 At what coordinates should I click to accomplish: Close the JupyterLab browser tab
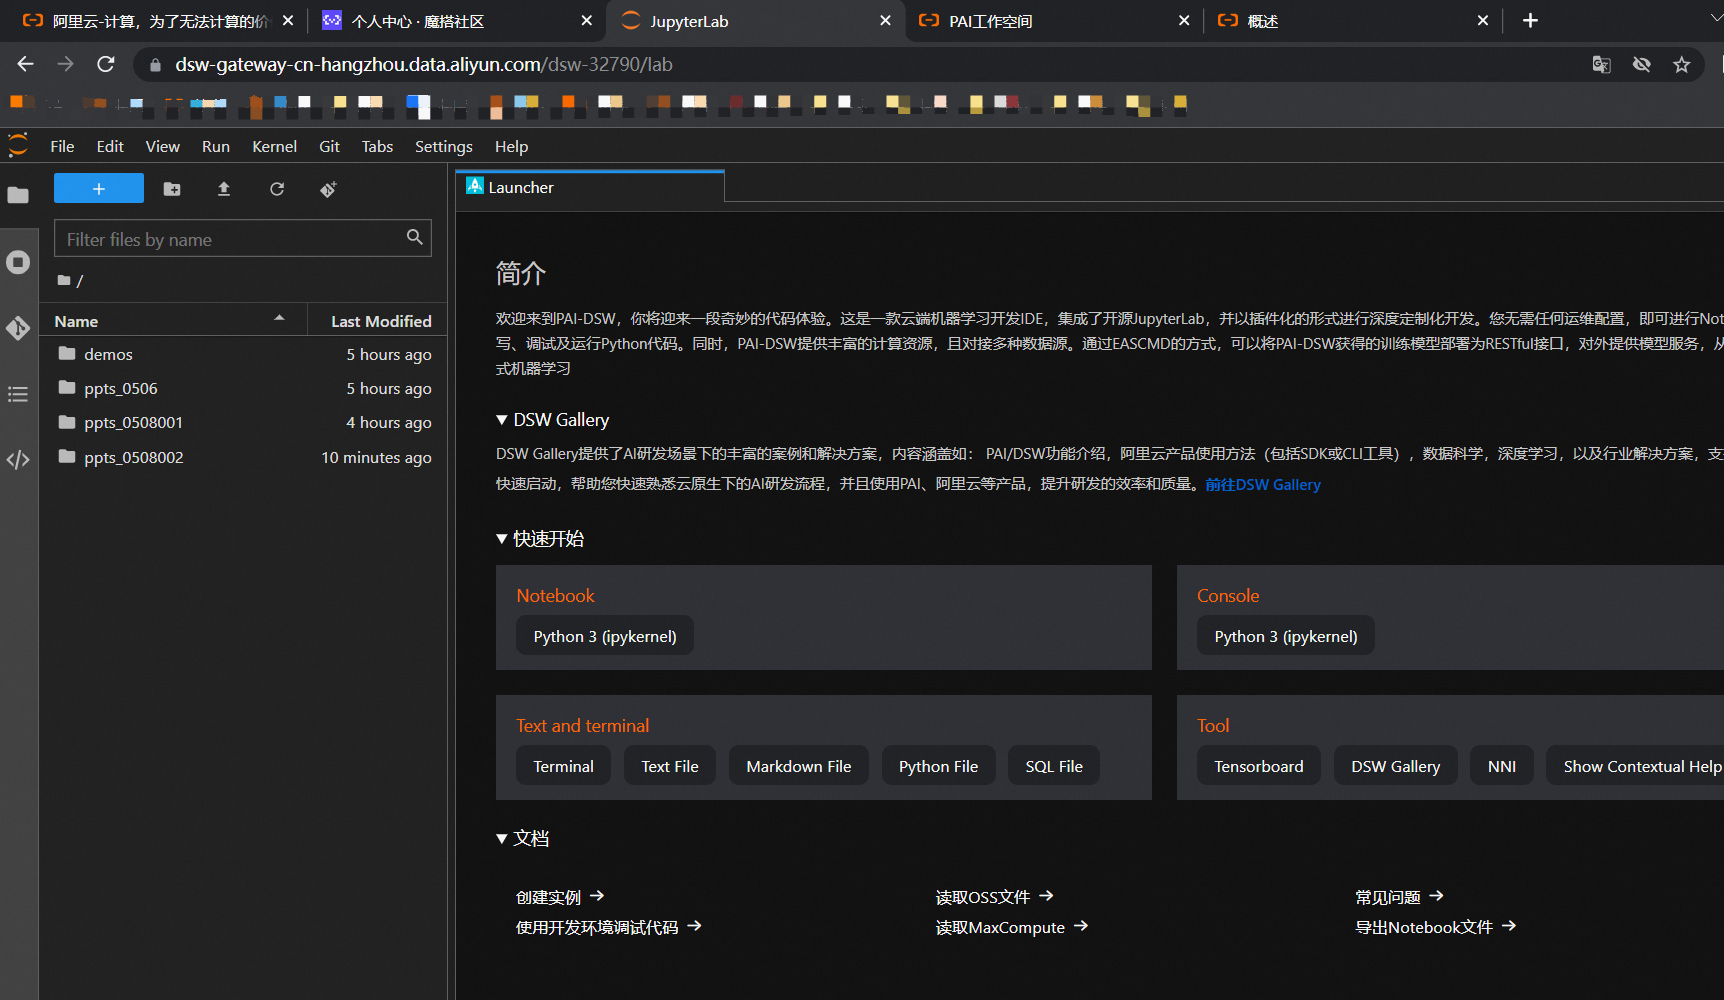pos(885,21)
